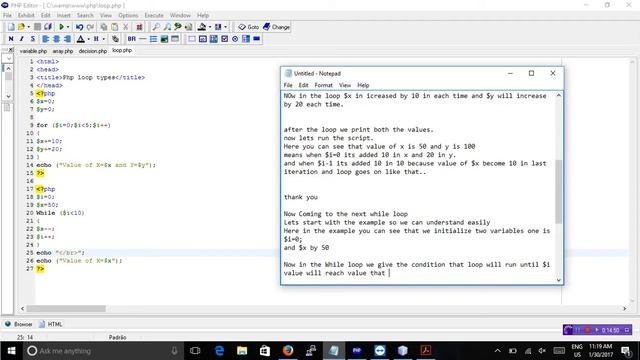Open Task View on the taskbar

[196, 351]
